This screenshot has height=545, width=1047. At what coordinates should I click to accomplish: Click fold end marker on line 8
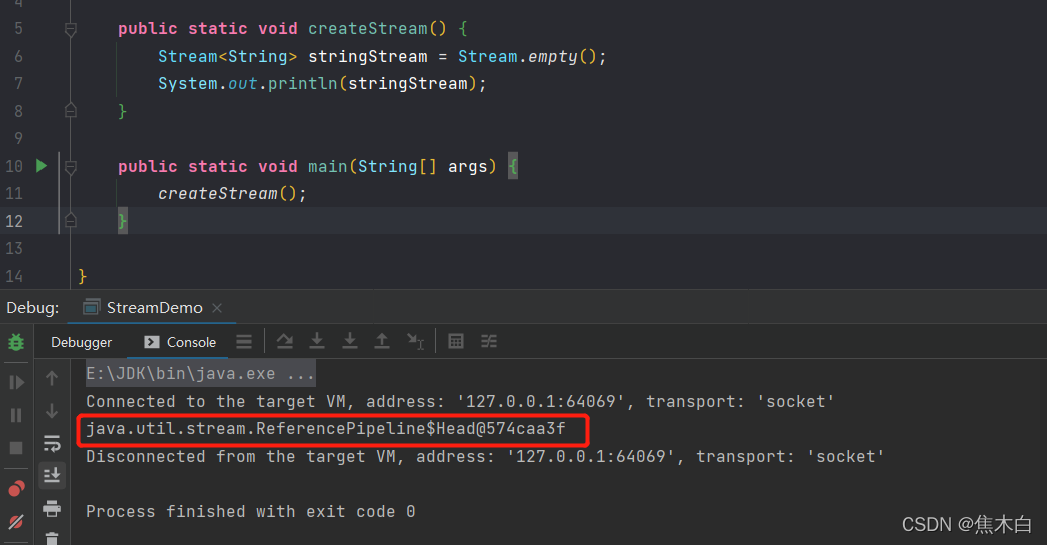click(71, 111)
